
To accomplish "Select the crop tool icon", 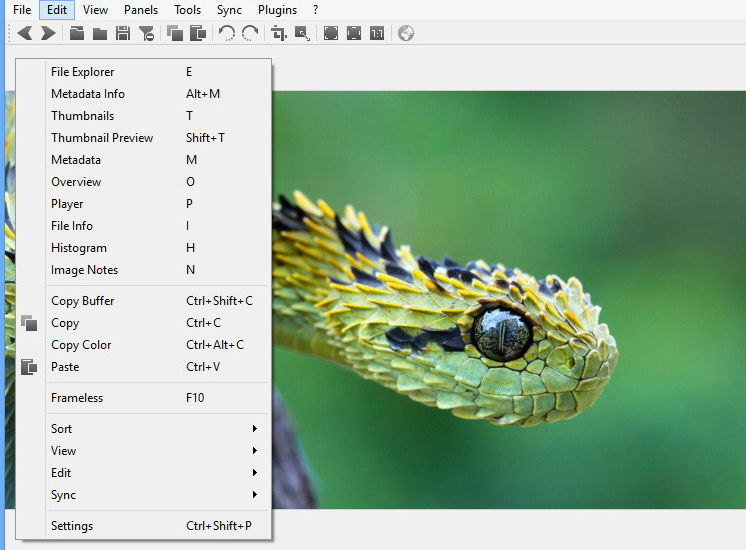I will pos(279,33).
